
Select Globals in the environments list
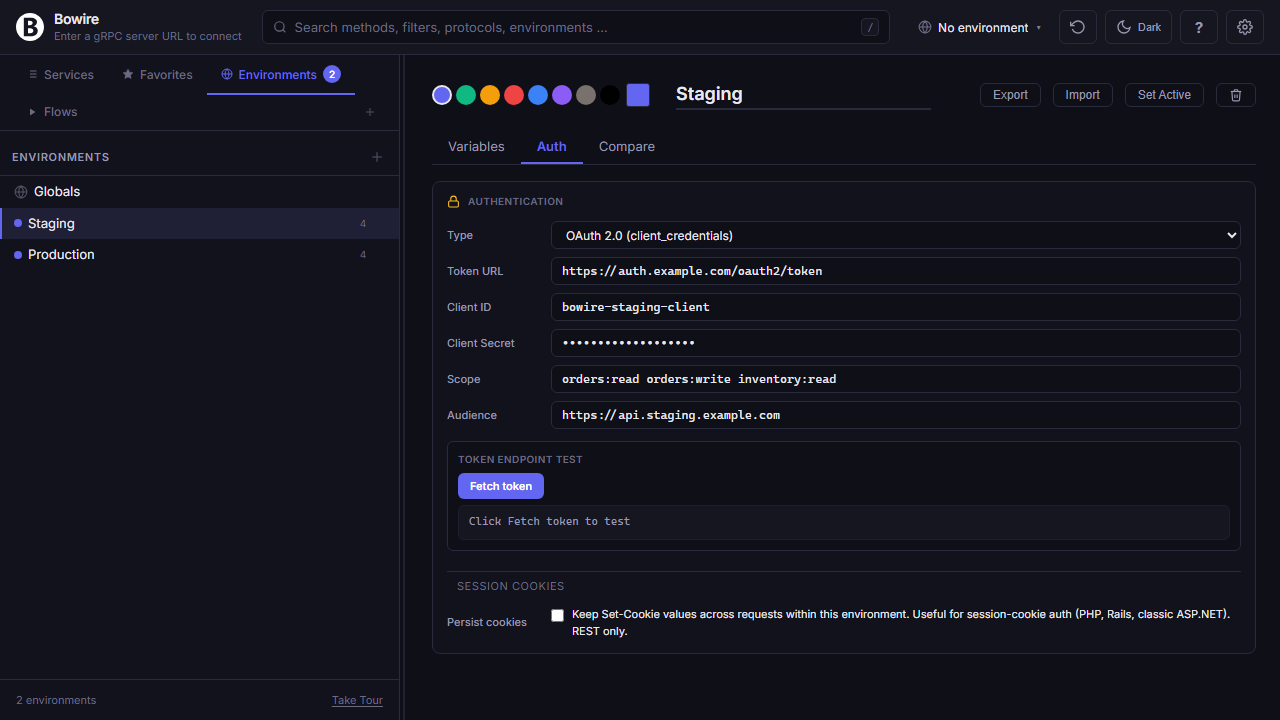tap(200, 192)
